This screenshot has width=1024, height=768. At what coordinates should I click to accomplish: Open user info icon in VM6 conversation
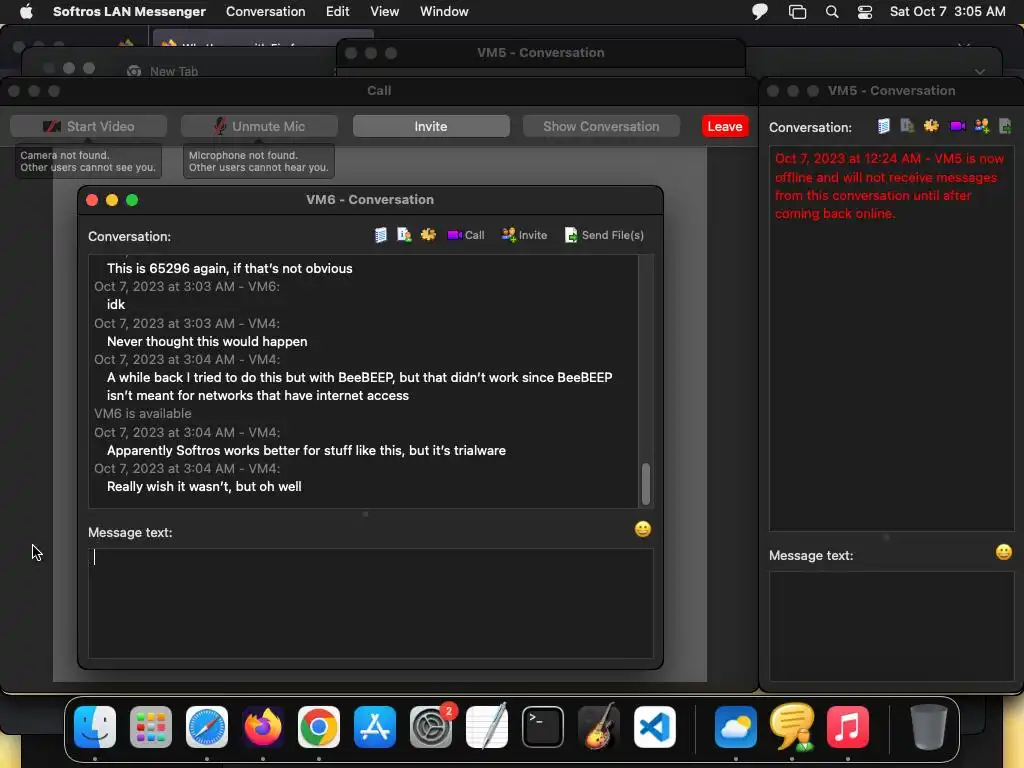(404, 235)
